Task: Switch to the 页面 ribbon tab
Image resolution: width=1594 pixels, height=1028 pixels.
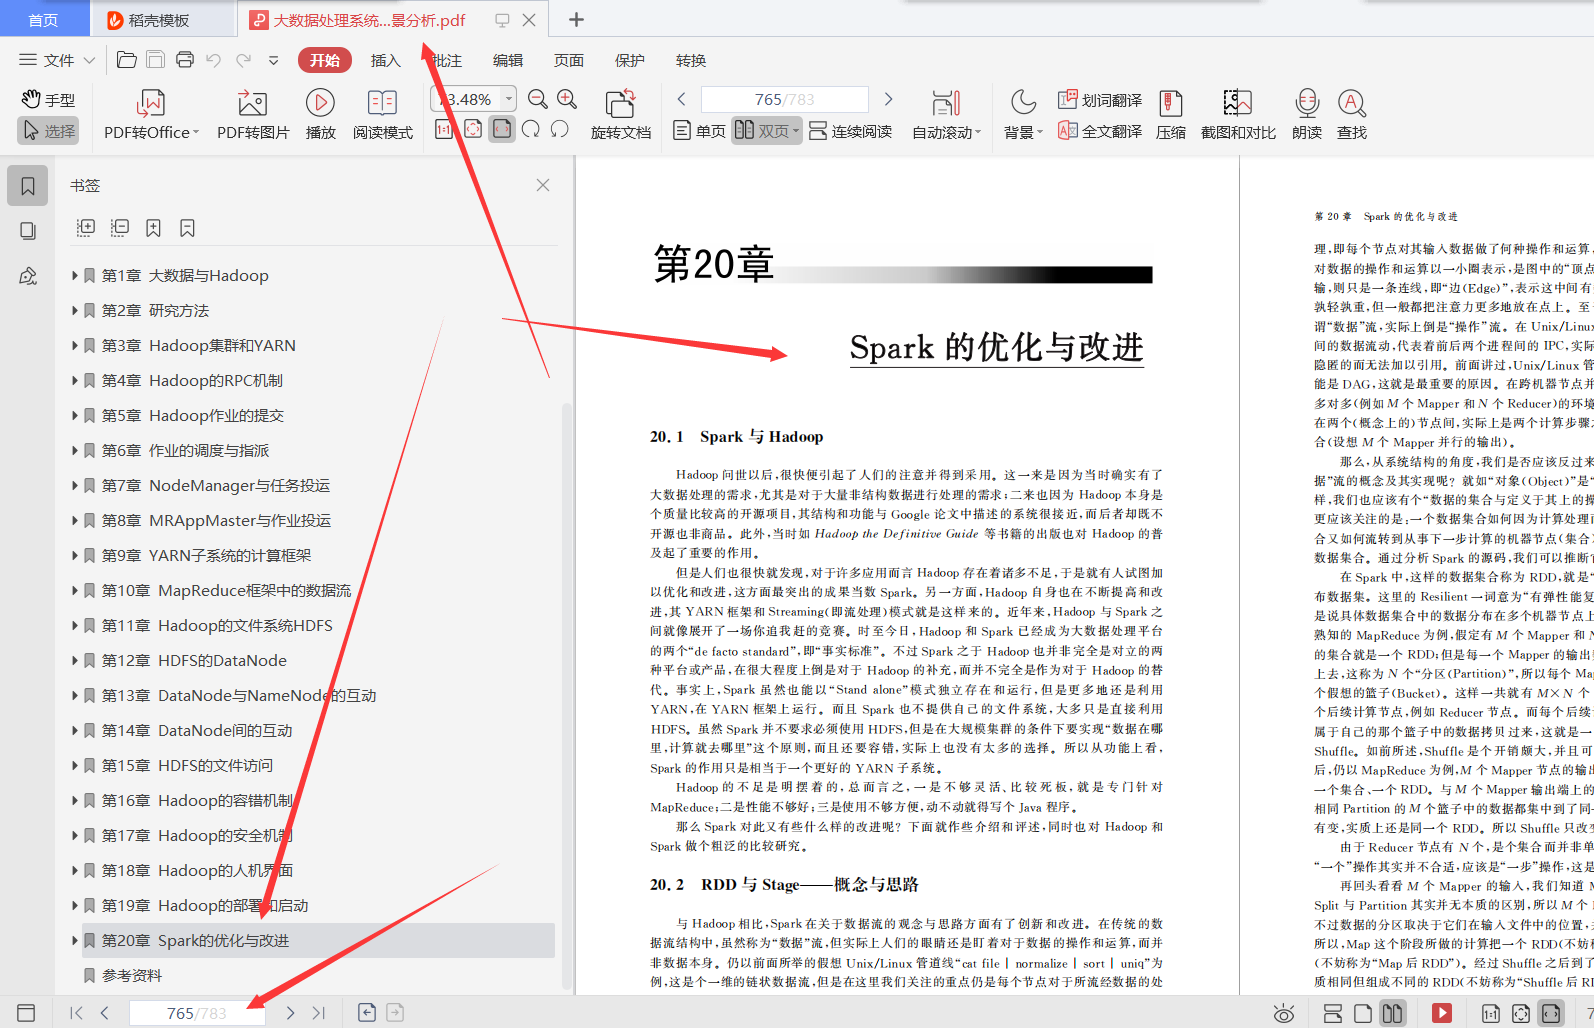Action: [569, 60]
